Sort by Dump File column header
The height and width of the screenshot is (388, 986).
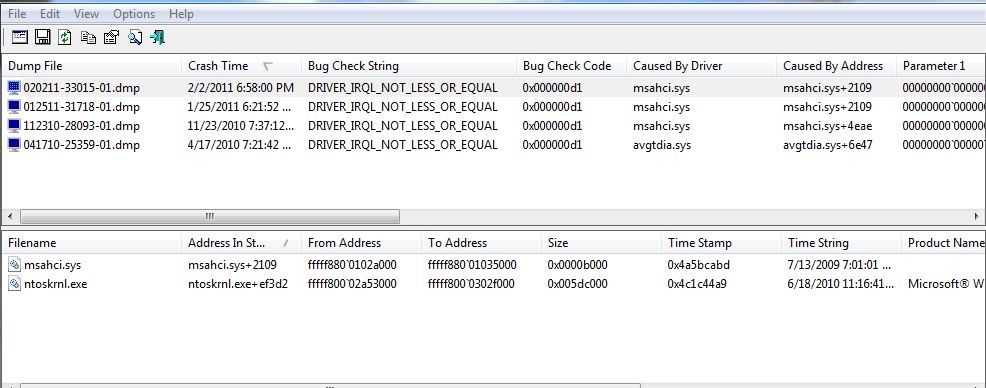point(92,66)
